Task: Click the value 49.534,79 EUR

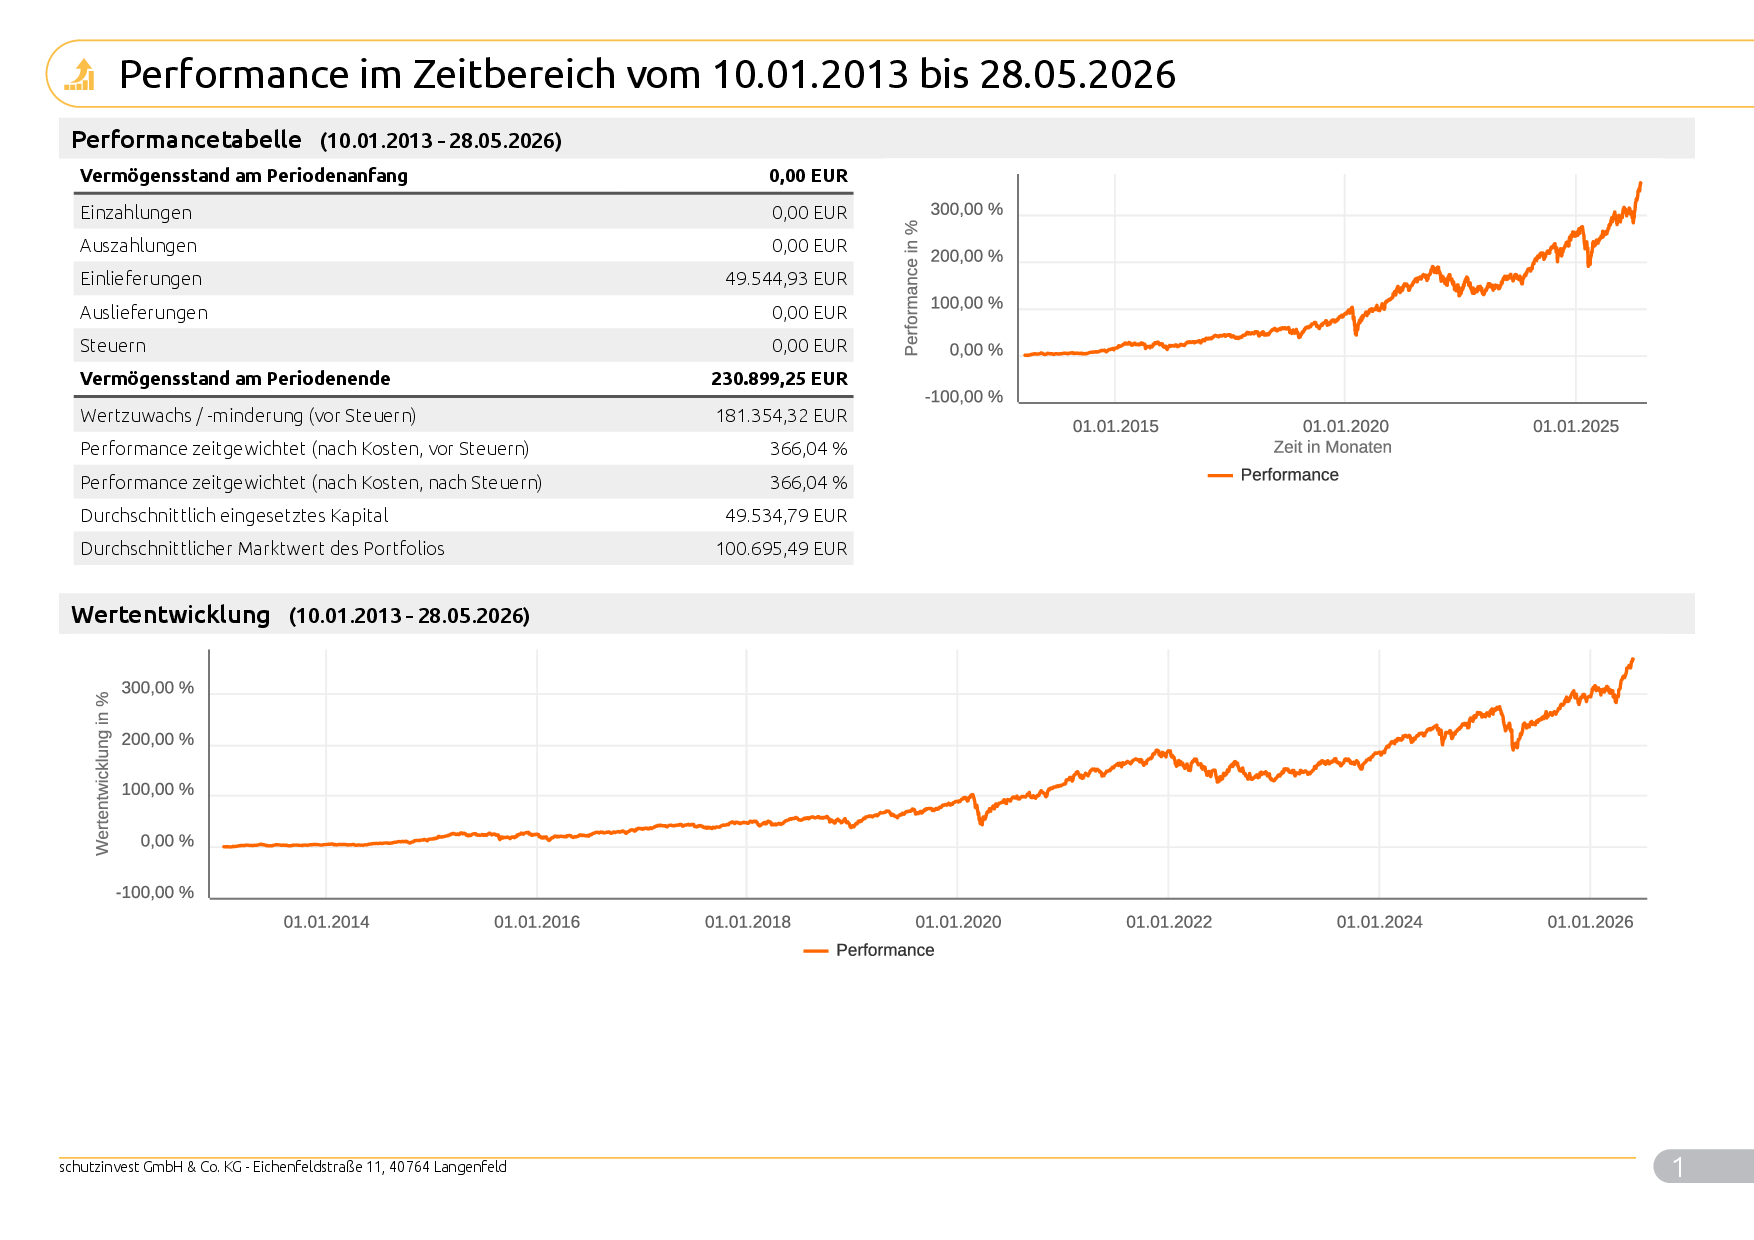Action: [786, 515]
